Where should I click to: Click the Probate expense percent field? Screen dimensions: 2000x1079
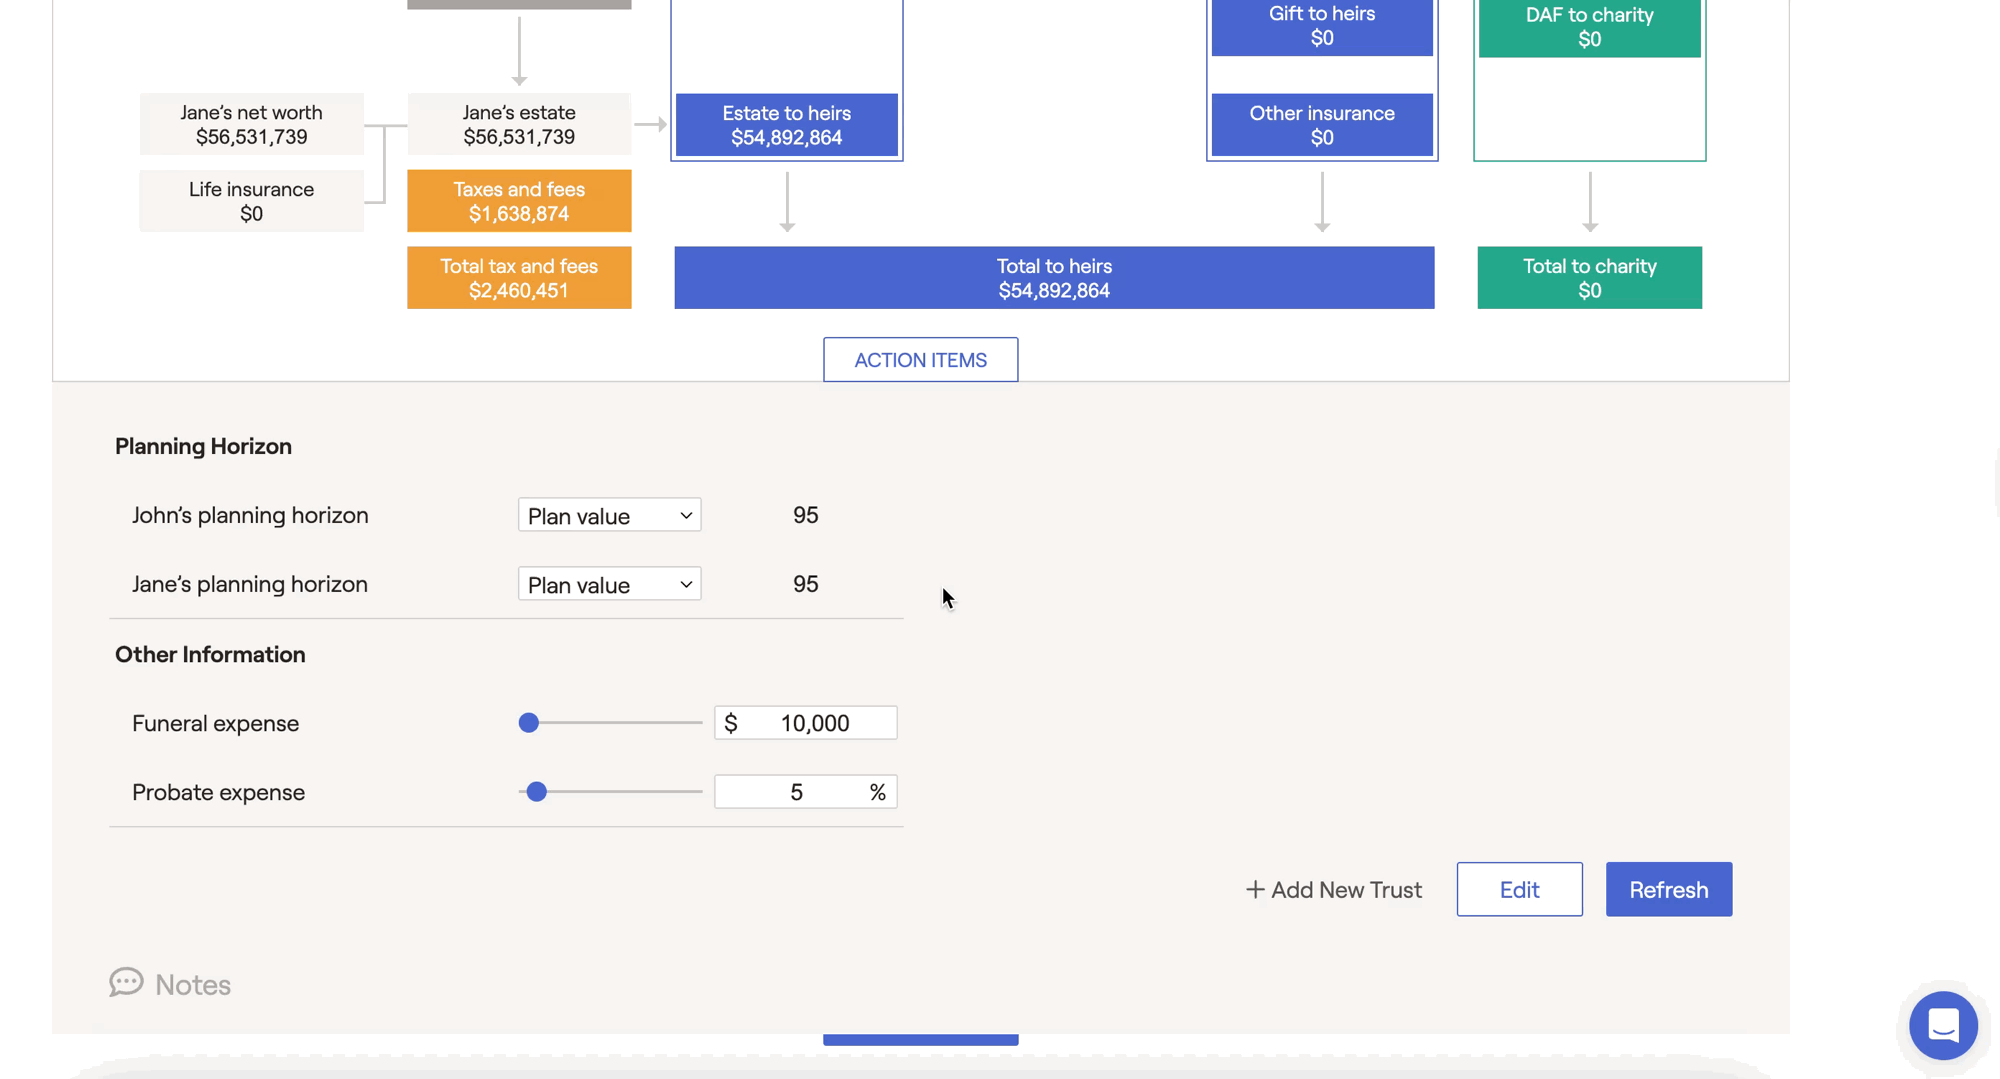click(x=795, y=792)
